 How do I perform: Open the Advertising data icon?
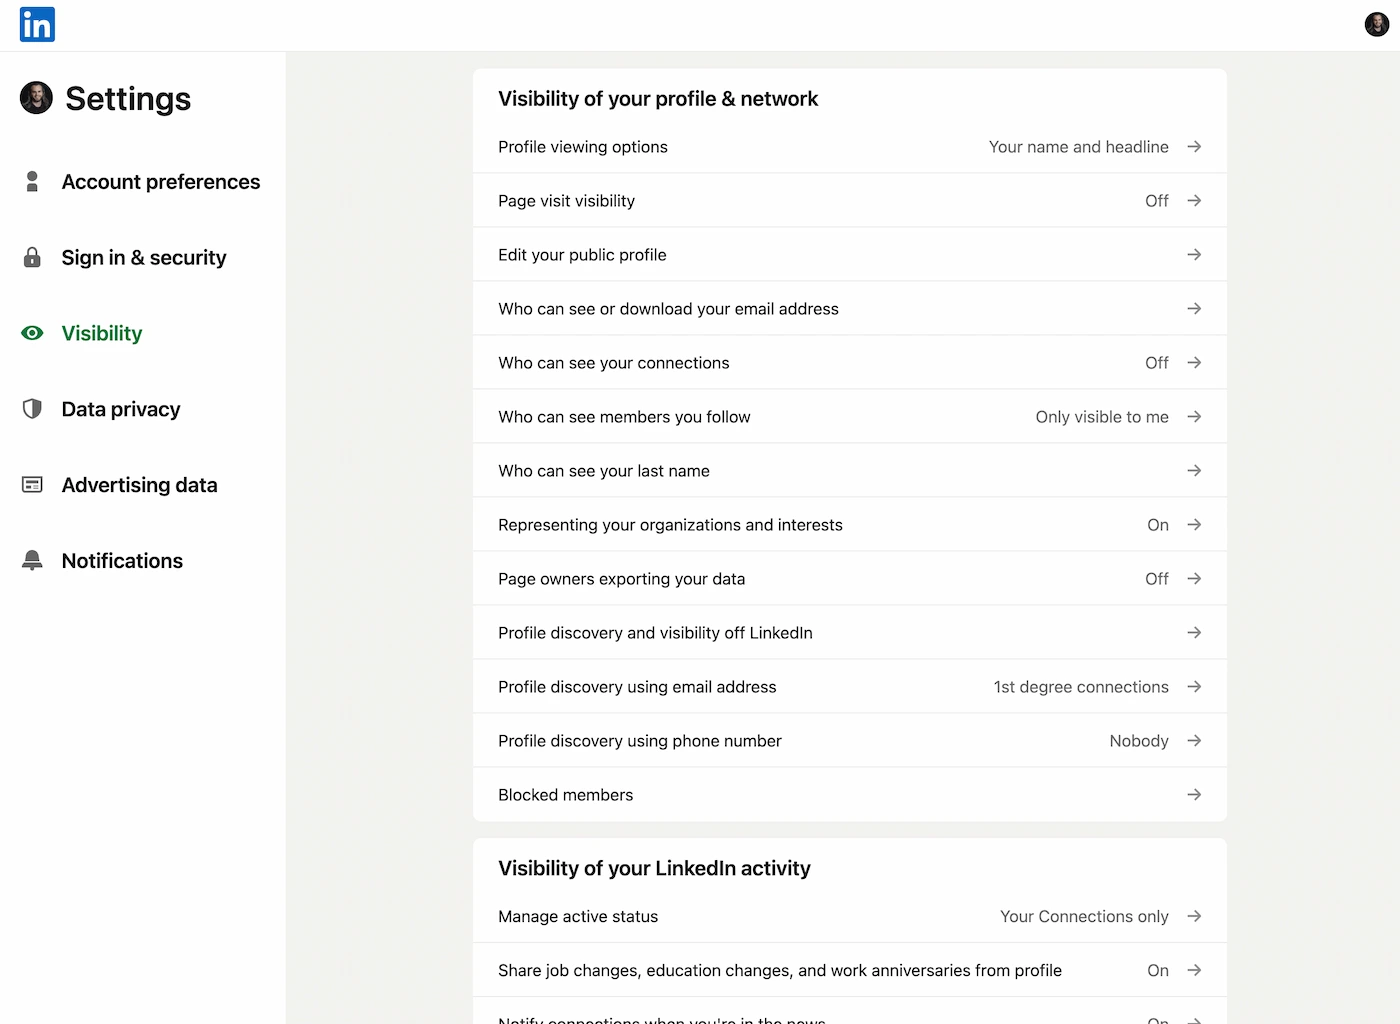pos(32,485)
